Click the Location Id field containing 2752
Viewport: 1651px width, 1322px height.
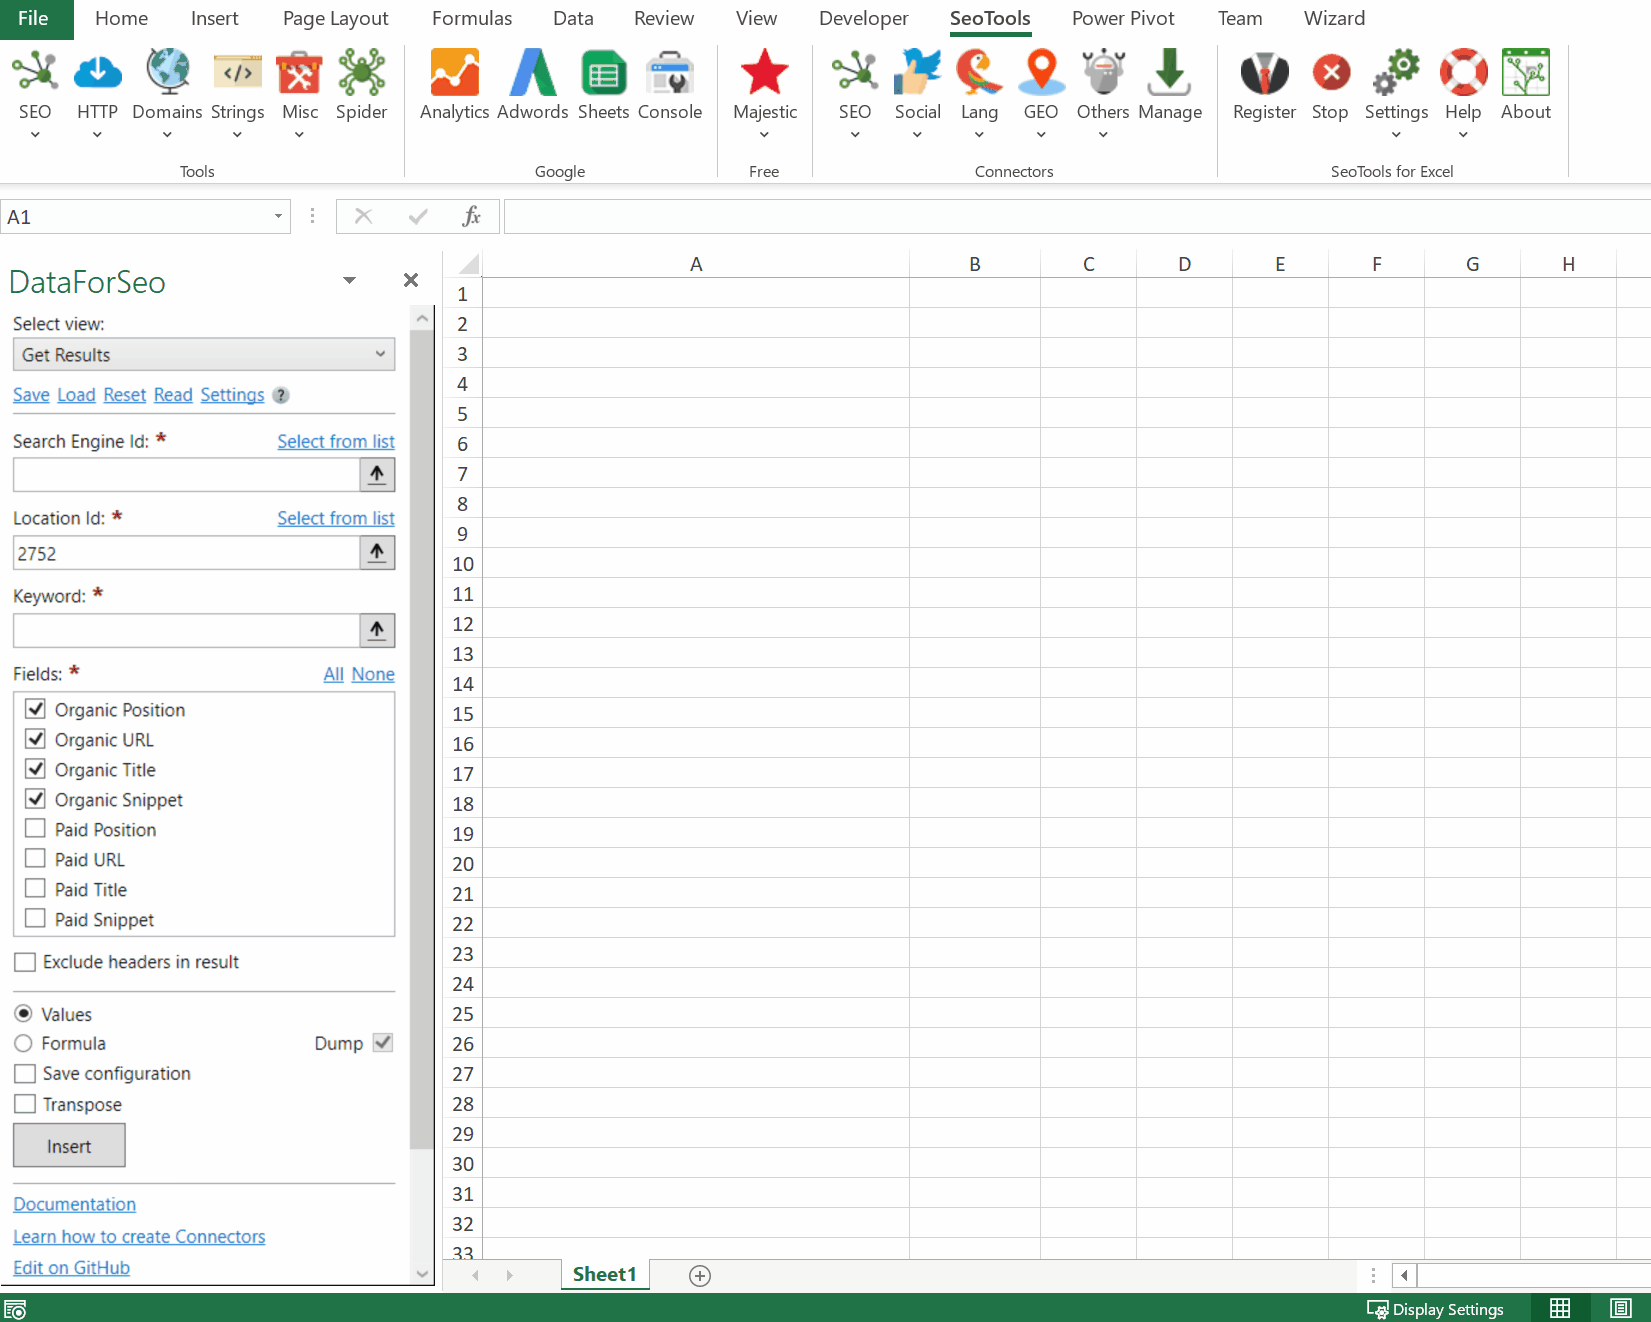point(186,553)
